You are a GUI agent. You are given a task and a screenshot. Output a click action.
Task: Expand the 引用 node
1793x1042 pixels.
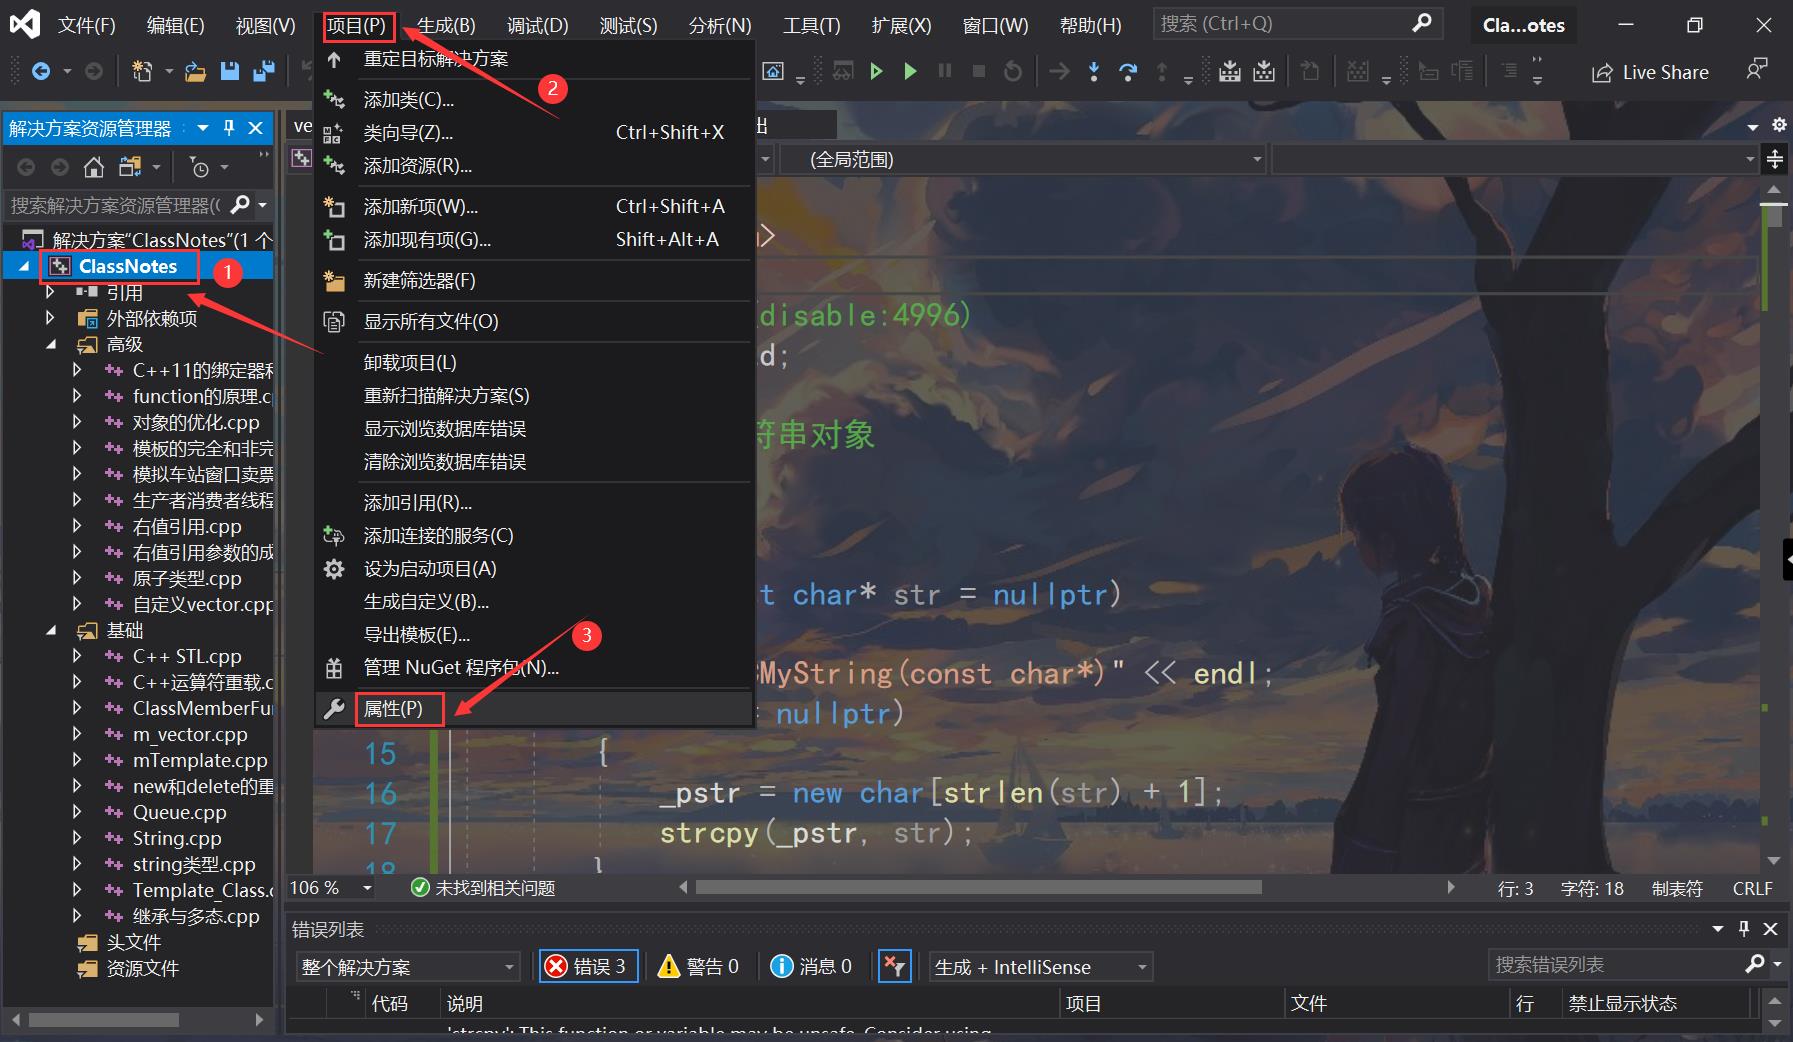pos(50,292)
